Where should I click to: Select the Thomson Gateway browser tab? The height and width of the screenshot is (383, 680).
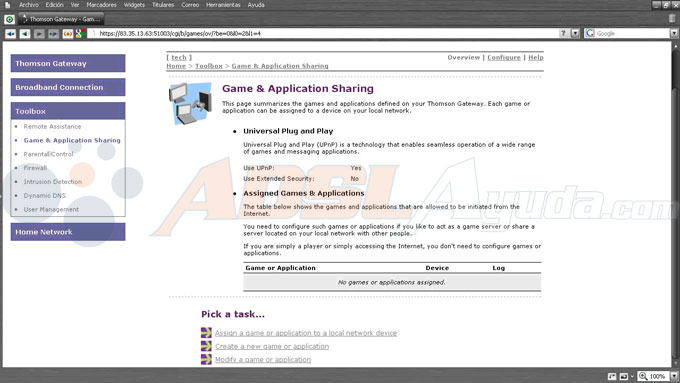[x=61, y=19]
